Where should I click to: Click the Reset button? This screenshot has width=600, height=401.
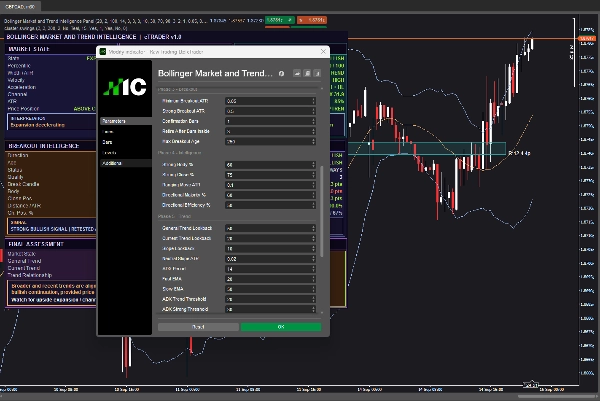198,327
